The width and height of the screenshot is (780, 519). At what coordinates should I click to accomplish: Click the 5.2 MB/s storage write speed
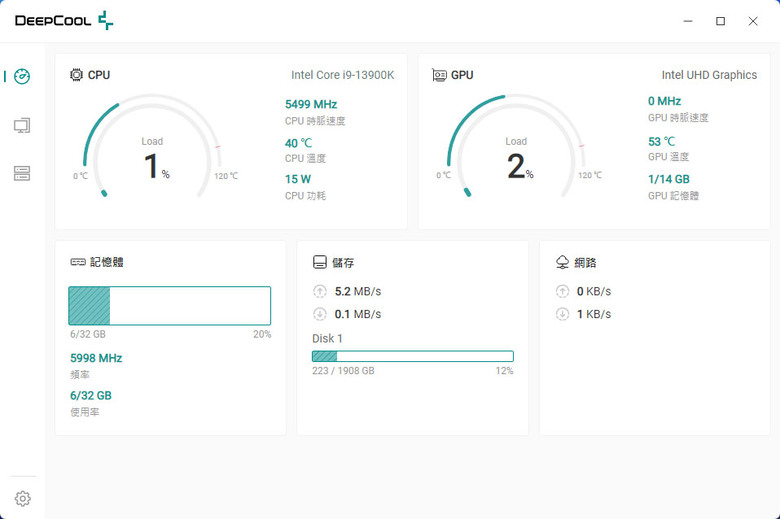pos(358,292)
